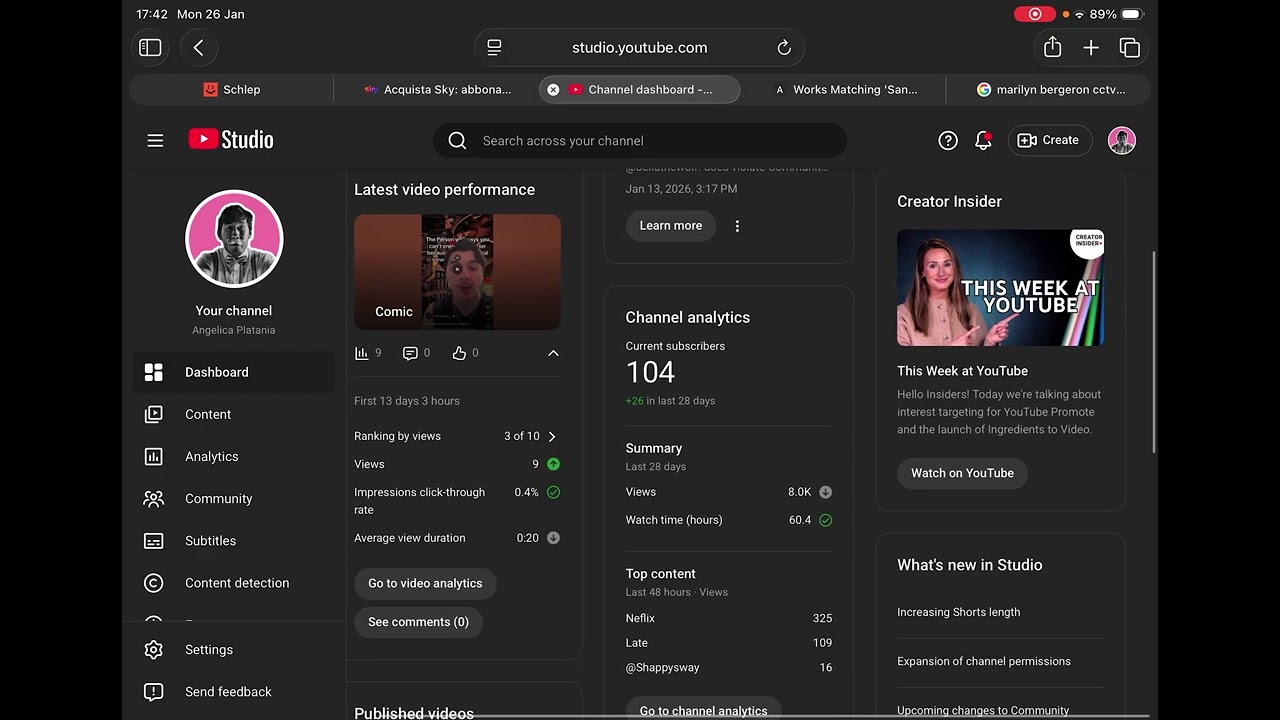The height and width of the screenshot is (720, 1280).
Task: Switch to Works Matching browser tab
Action: (845, 90)
